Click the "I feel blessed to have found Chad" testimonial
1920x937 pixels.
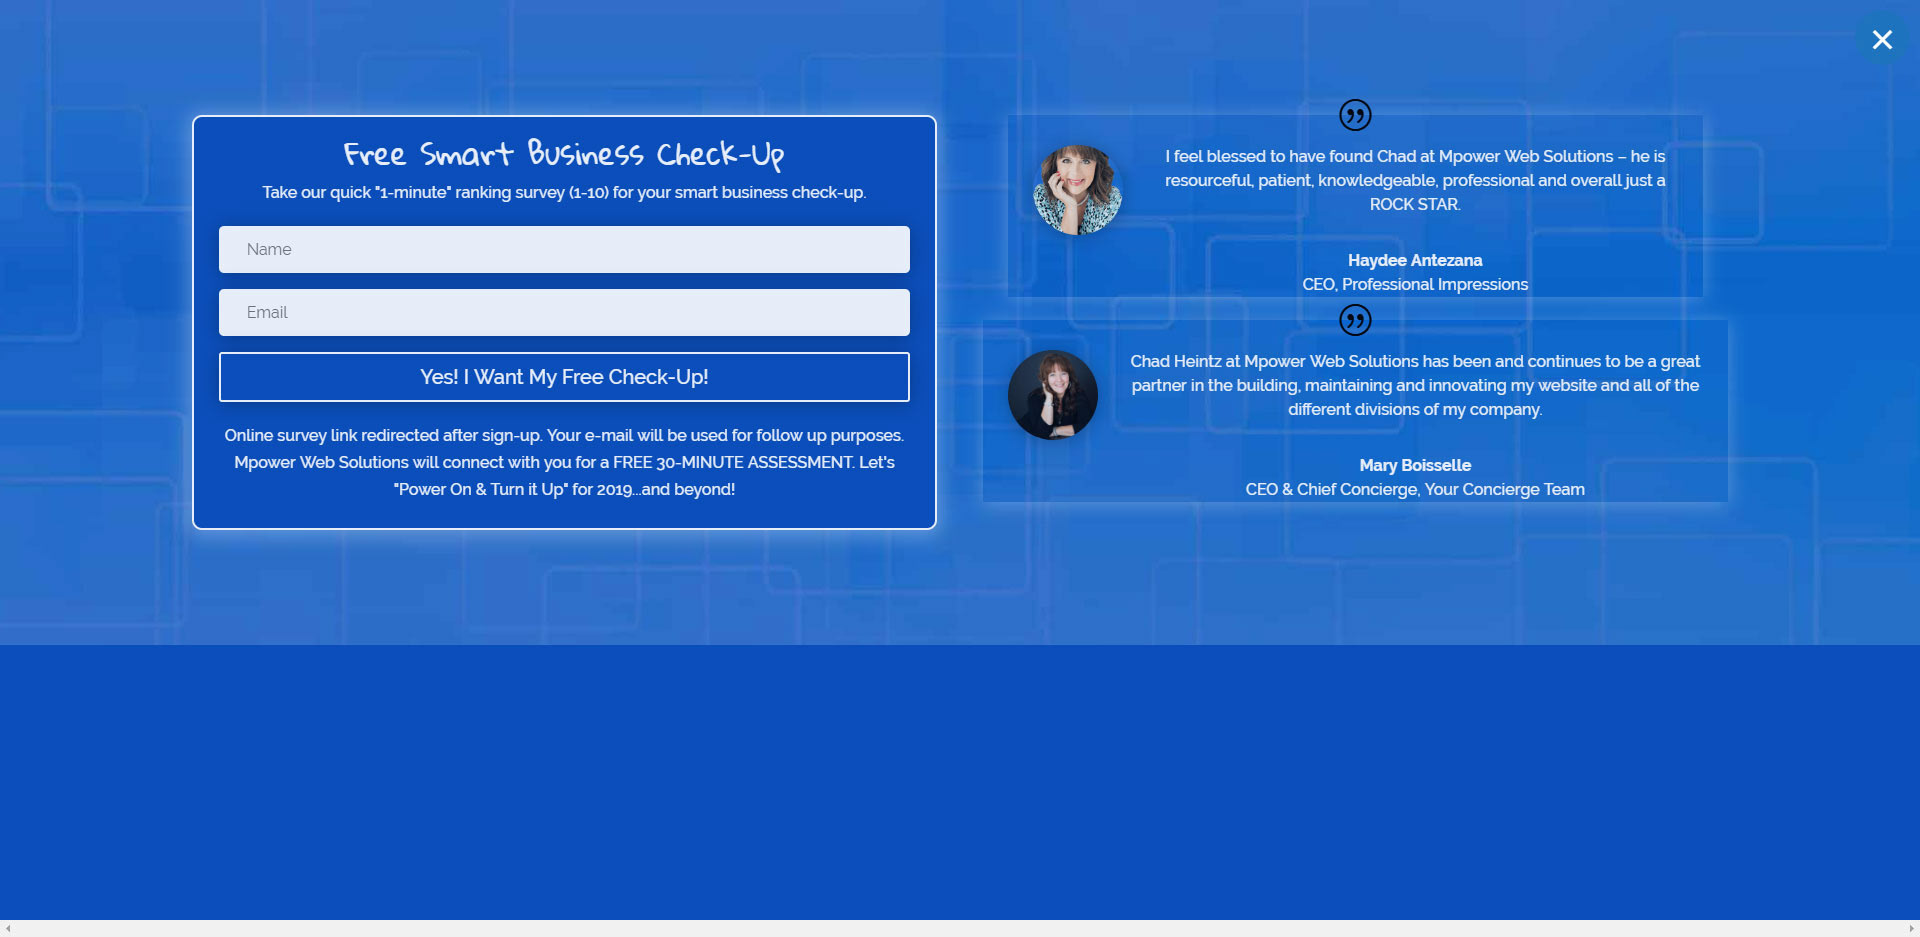coord(1415,180)
